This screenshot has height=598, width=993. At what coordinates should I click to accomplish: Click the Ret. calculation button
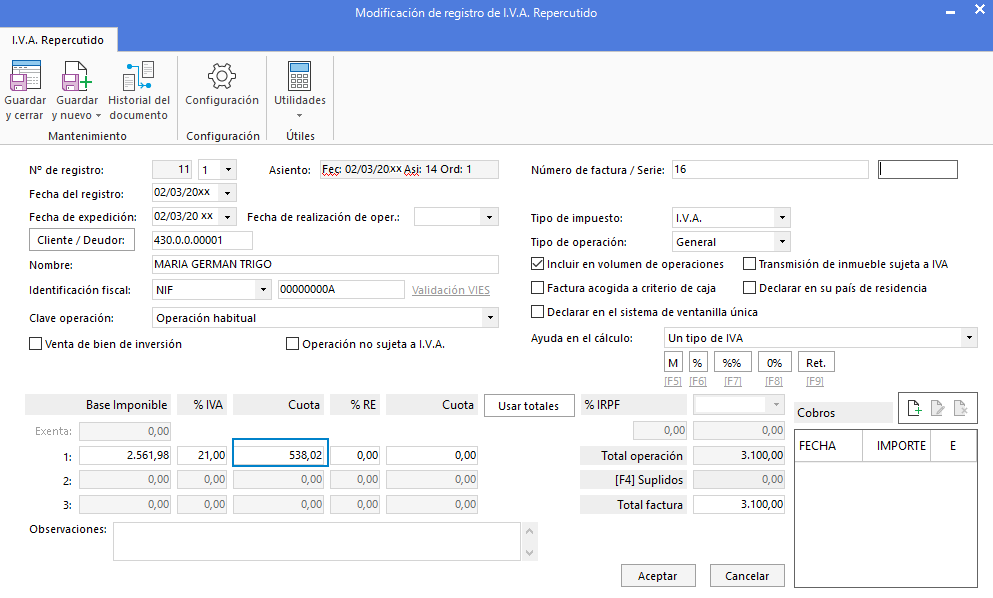816,363
